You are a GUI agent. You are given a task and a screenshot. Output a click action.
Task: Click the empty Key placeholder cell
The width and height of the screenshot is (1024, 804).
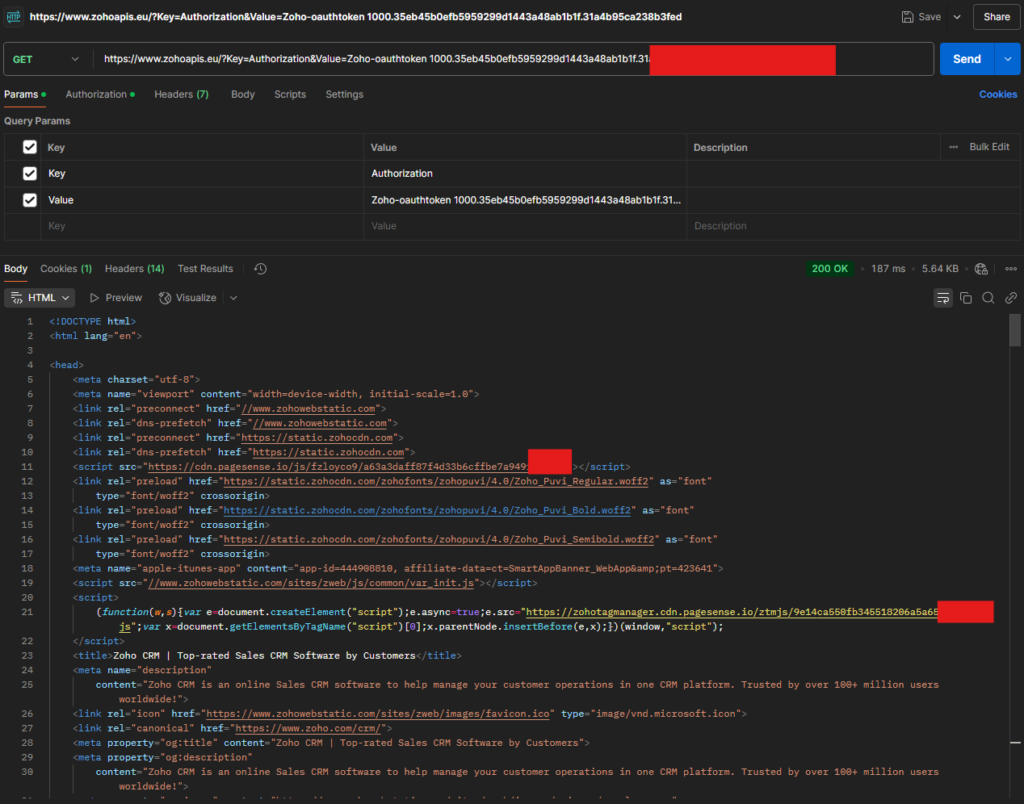point(202,226)
